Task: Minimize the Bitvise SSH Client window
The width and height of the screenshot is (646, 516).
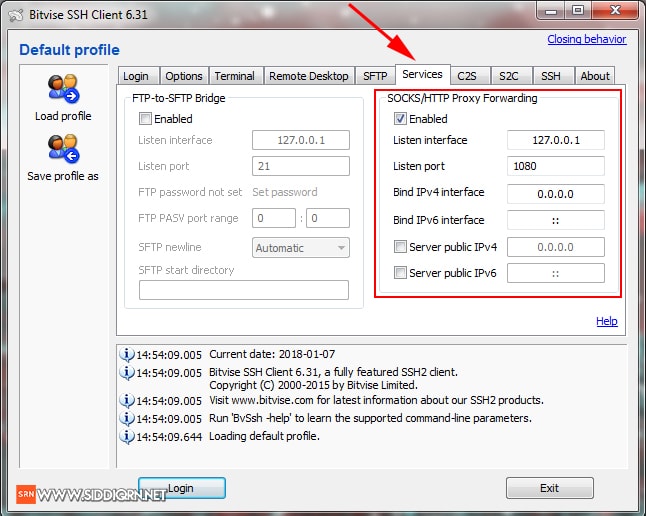Action: tap(551, 11)
